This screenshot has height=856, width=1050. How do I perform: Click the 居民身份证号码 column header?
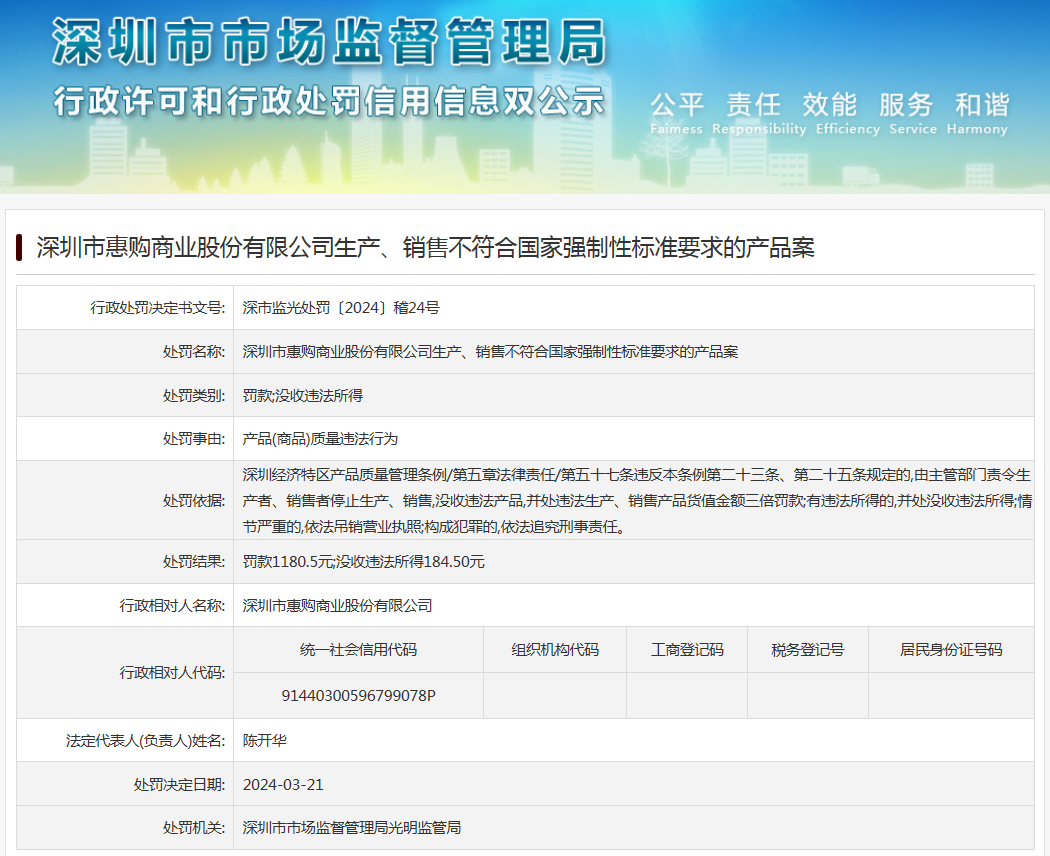(x=950, y=649)
